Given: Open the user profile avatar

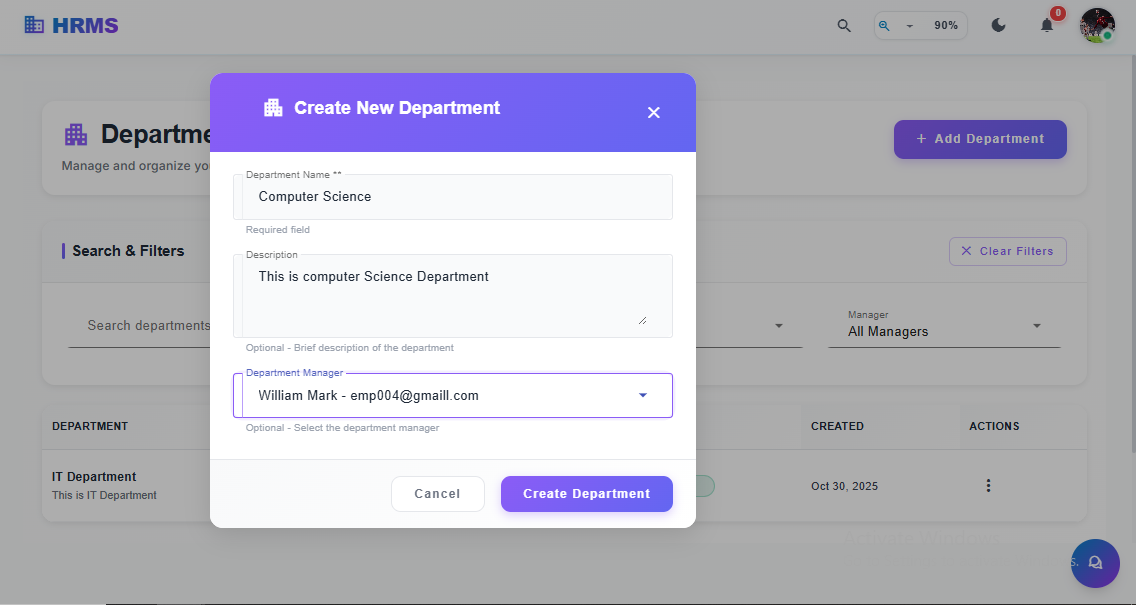Looking at the screenshot, I should (x=1097, y=25).
